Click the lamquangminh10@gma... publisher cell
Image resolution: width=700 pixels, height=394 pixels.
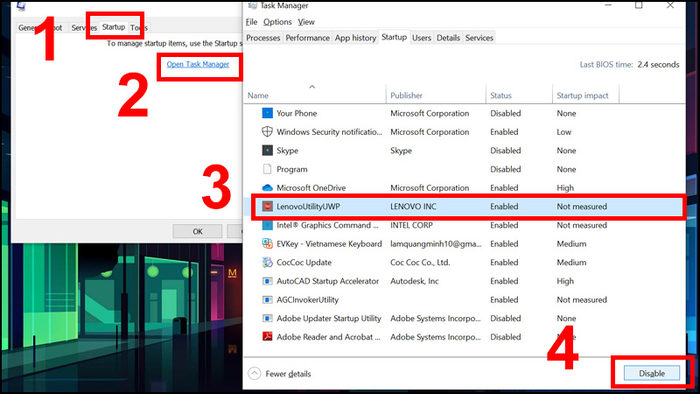(436, 244)
